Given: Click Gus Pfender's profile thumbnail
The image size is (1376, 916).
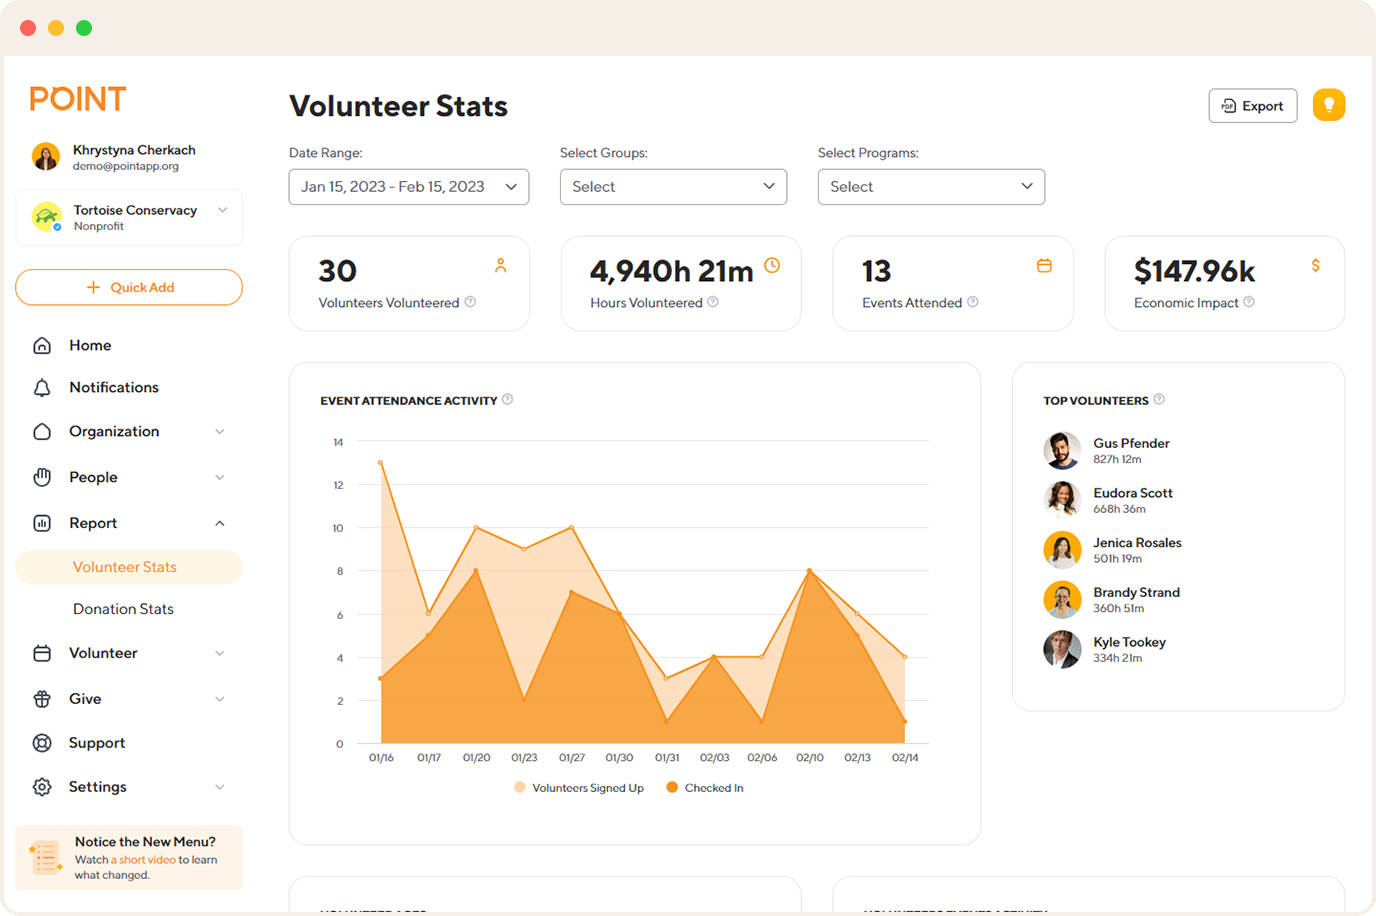Looking at the screenshot, I should pos(1062,450).
